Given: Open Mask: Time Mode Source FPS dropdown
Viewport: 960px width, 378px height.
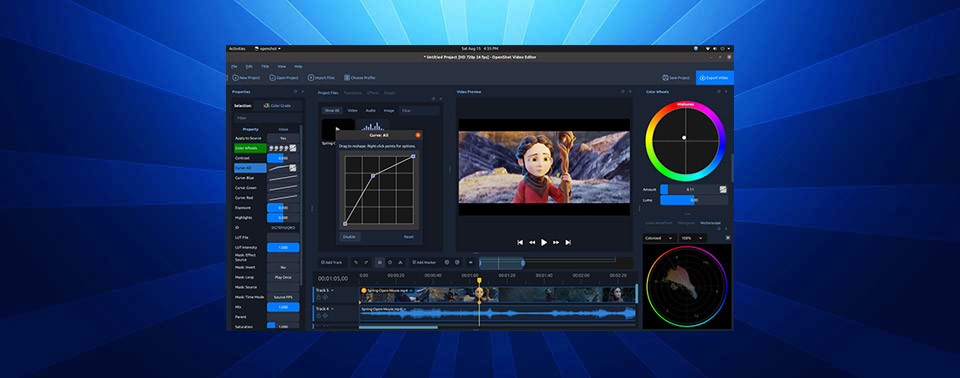Looking at the screenshot, I should tap(283, 297).
